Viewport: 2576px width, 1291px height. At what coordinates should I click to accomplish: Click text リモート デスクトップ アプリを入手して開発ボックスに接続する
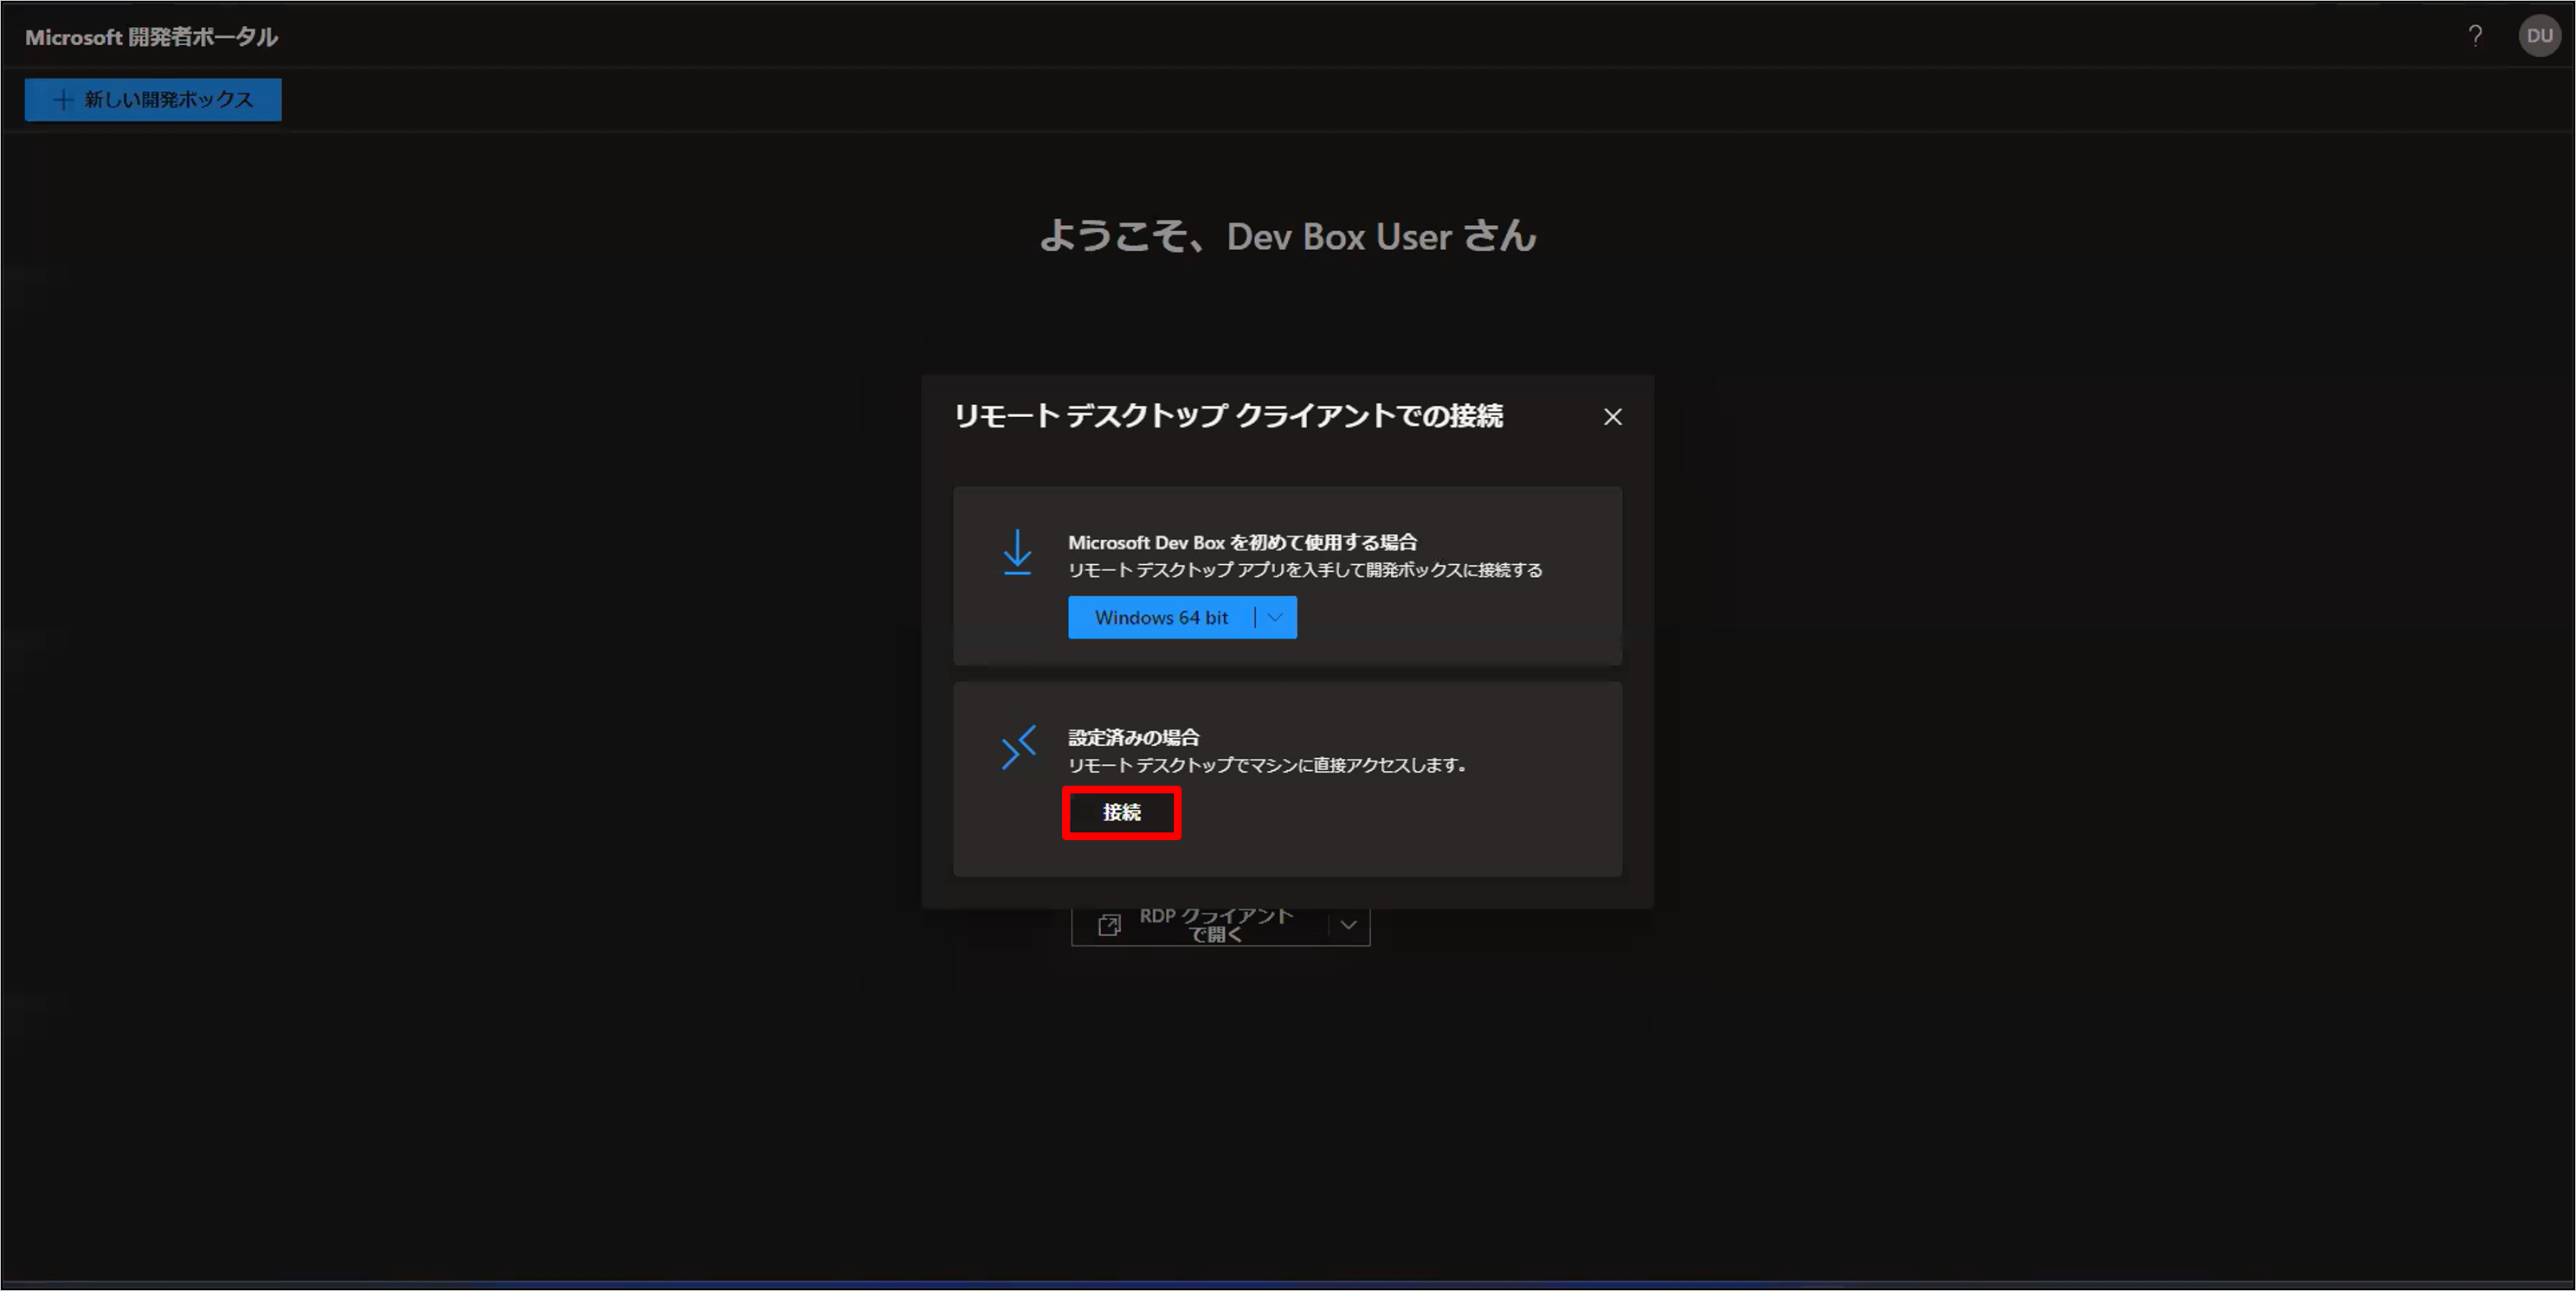coord(1305,570)
